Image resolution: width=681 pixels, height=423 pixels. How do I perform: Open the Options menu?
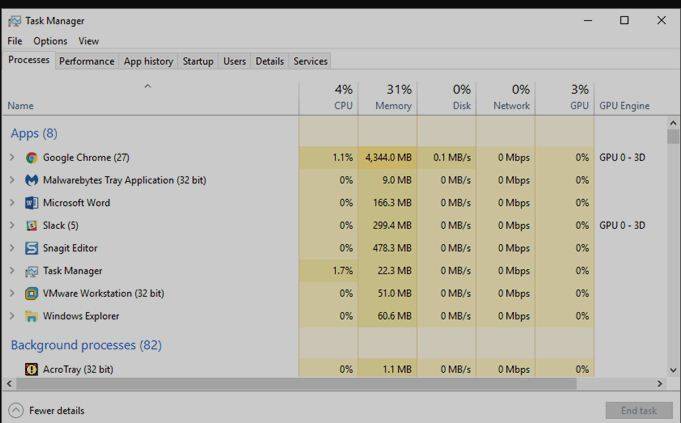50,41
